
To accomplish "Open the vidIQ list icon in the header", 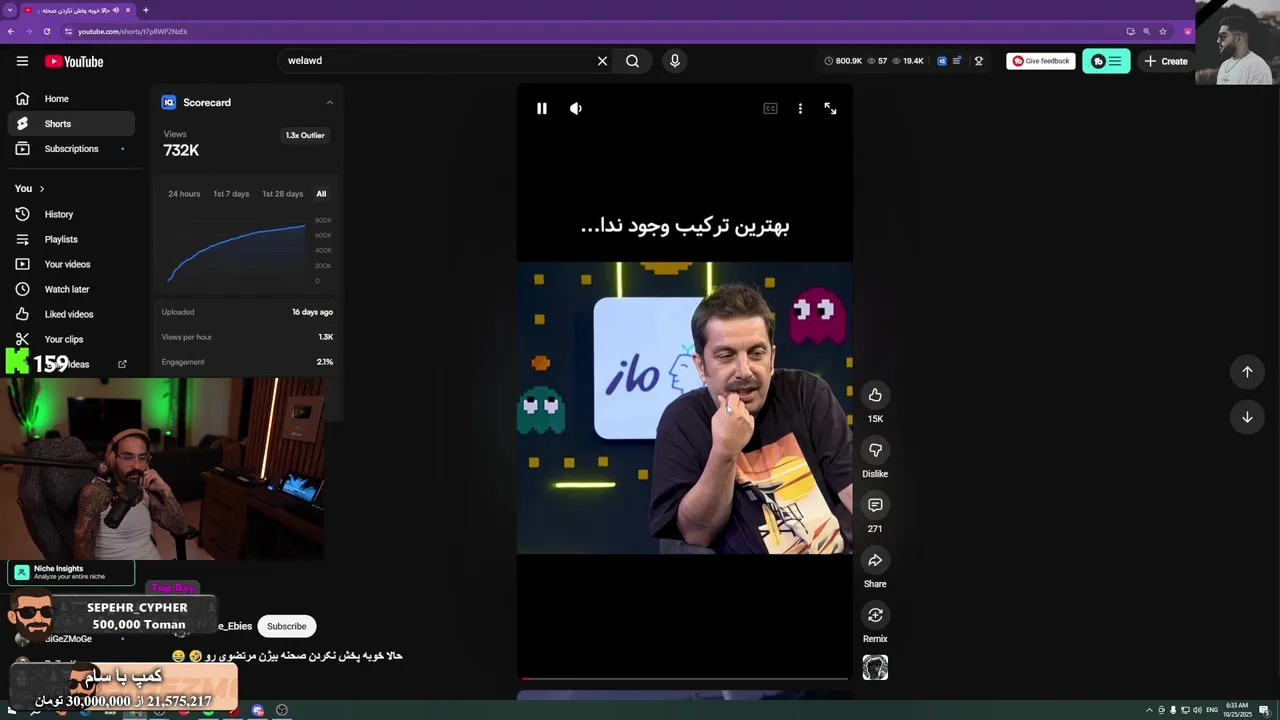I will tap(957, 61).
